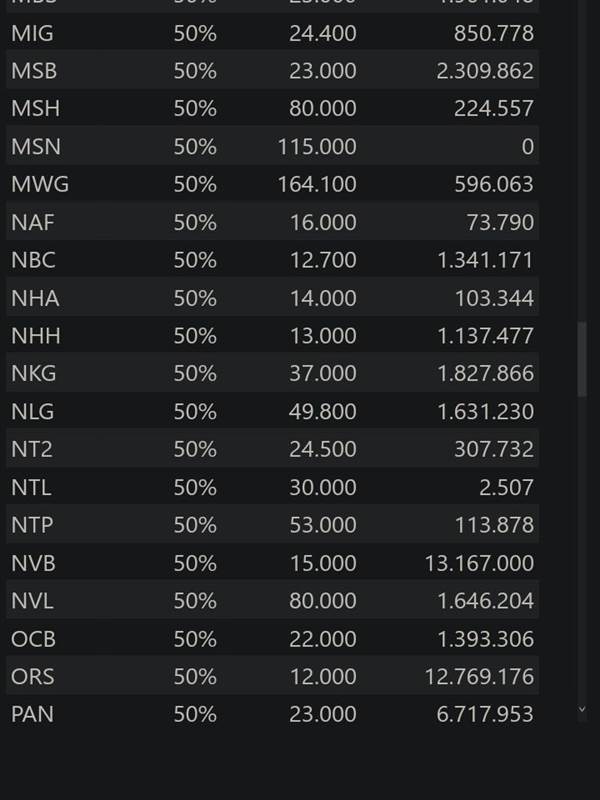This screenshot has height=800, width=600.
Task: Select the NT2 row
Action: [x=272, y=449]
